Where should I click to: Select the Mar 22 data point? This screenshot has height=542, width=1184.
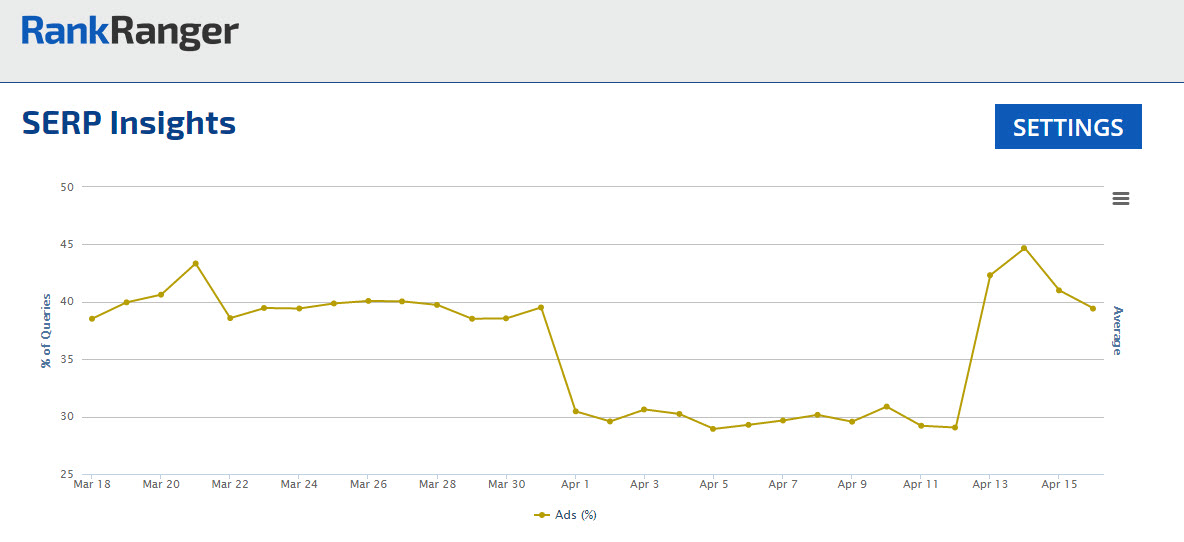[230, 318]
